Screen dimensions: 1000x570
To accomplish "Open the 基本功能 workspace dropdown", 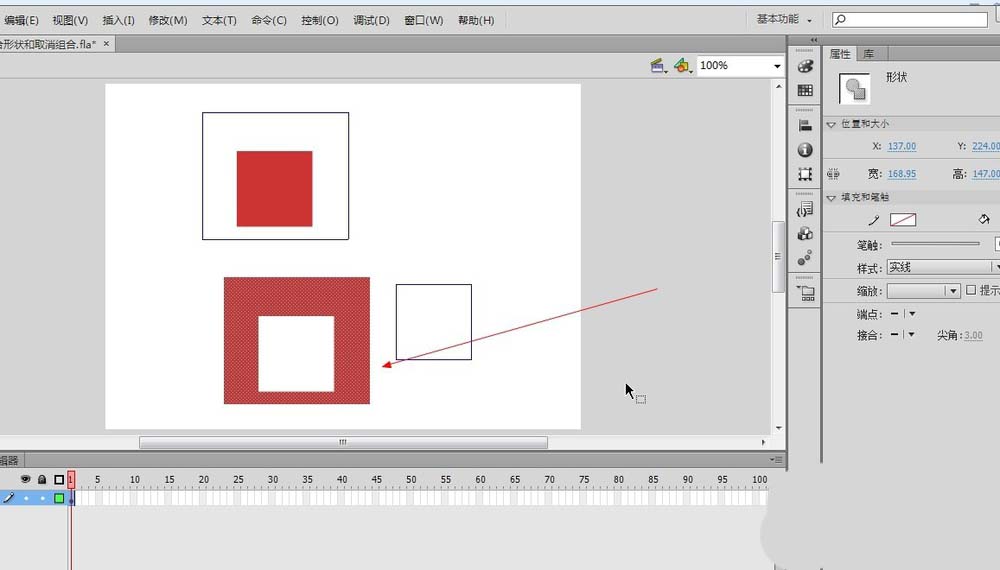I will [784, 19].
